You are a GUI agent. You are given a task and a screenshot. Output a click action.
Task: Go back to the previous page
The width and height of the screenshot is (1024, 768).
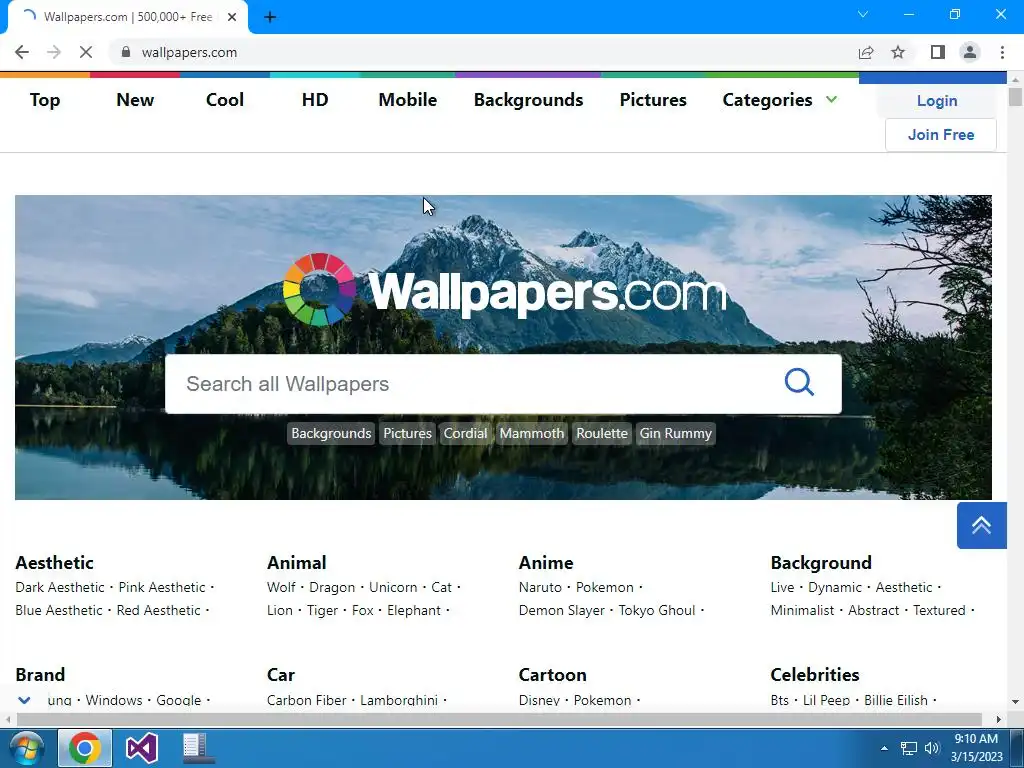coord(22,52)
